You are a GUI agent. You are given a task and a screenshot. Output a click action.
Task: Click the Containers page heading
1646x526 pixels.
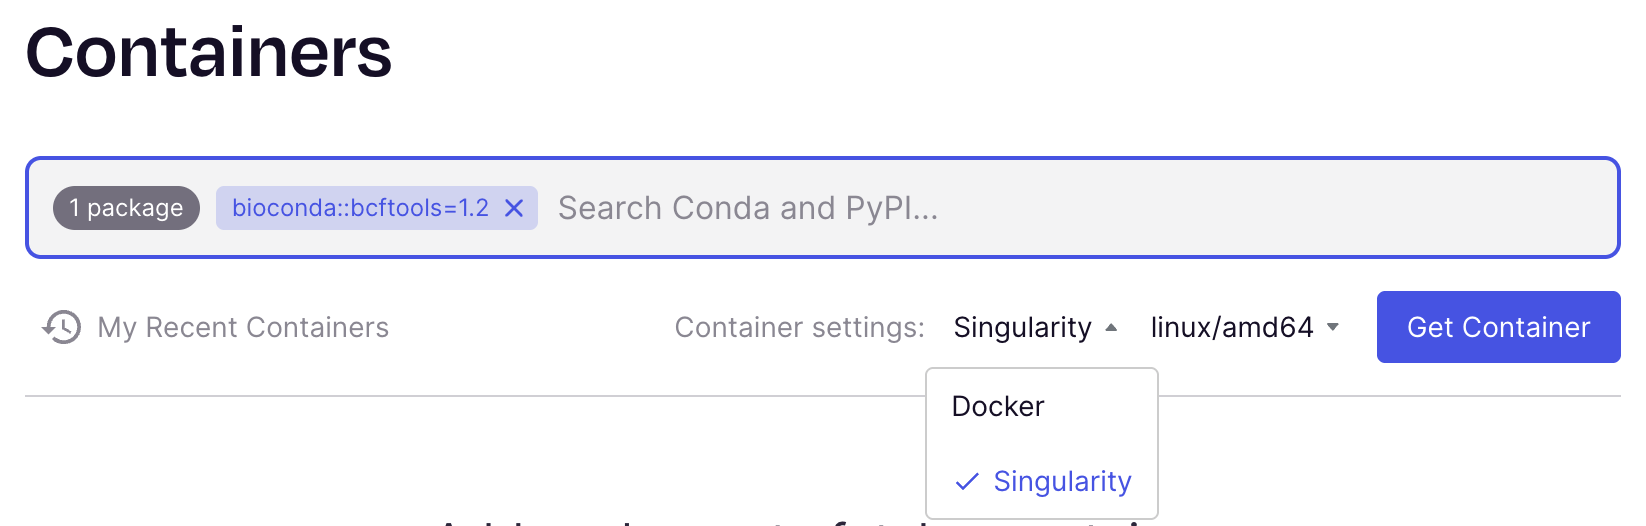coord(209,52)
